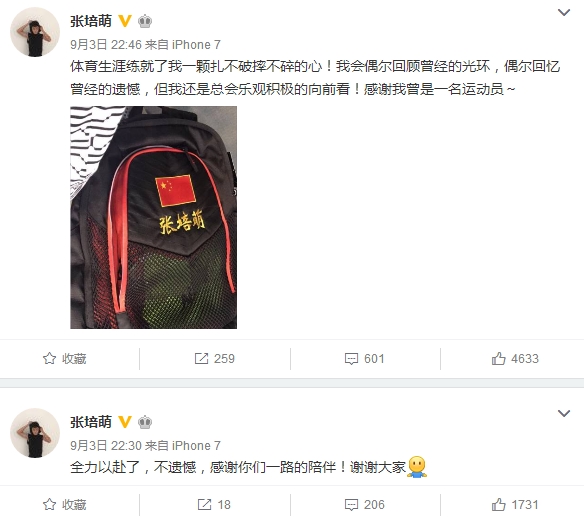584x520 pixels.
Task: Expand the first post's options chevron
Action: coord(564,13)
